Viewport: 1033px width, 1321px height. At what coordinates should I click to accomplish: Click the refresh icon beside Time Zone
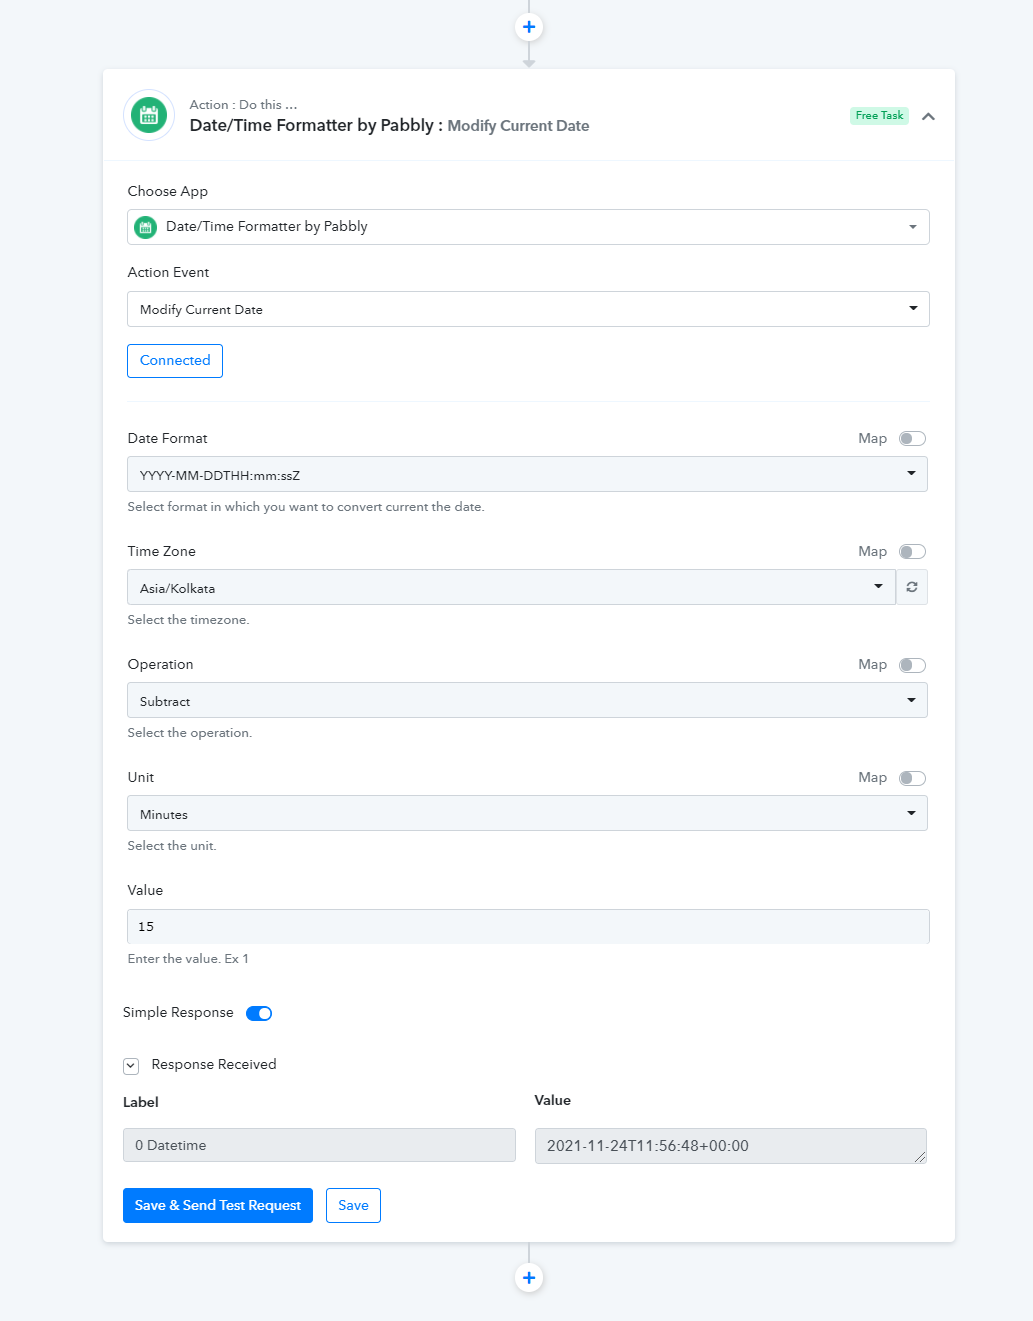912,587
